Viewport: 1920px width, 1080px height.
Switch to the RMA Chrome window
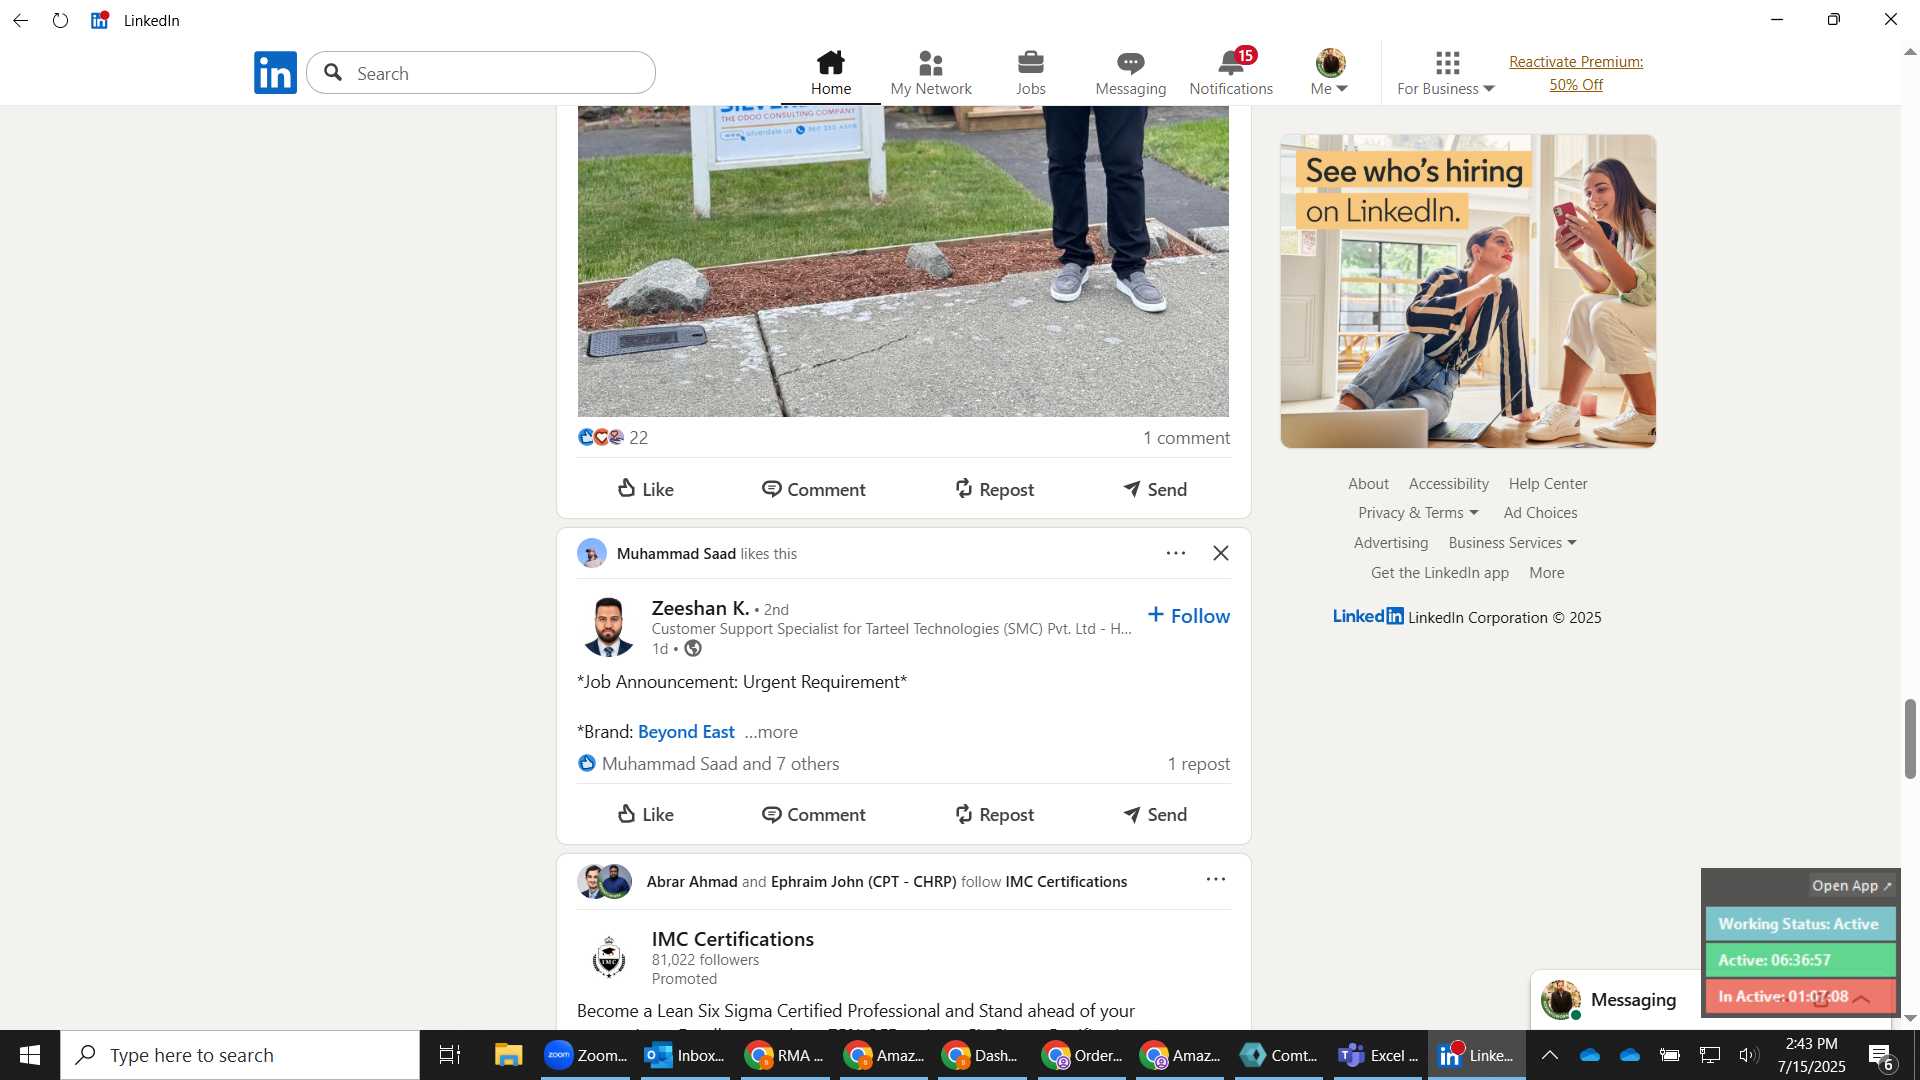pyautogui.click(x=784, y=1055)
